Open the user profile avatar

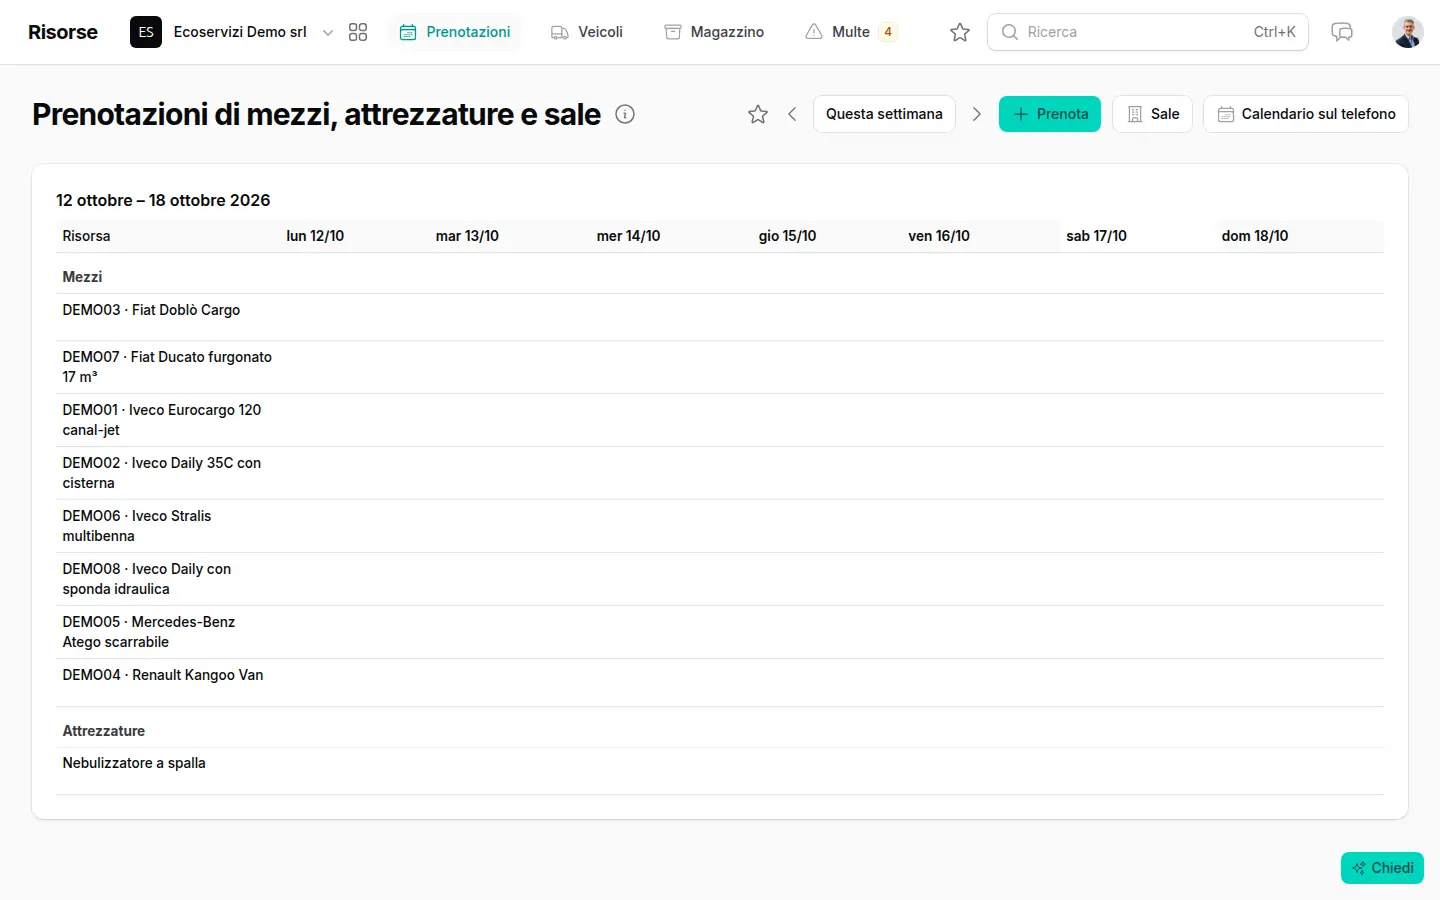coord(1408,32)
